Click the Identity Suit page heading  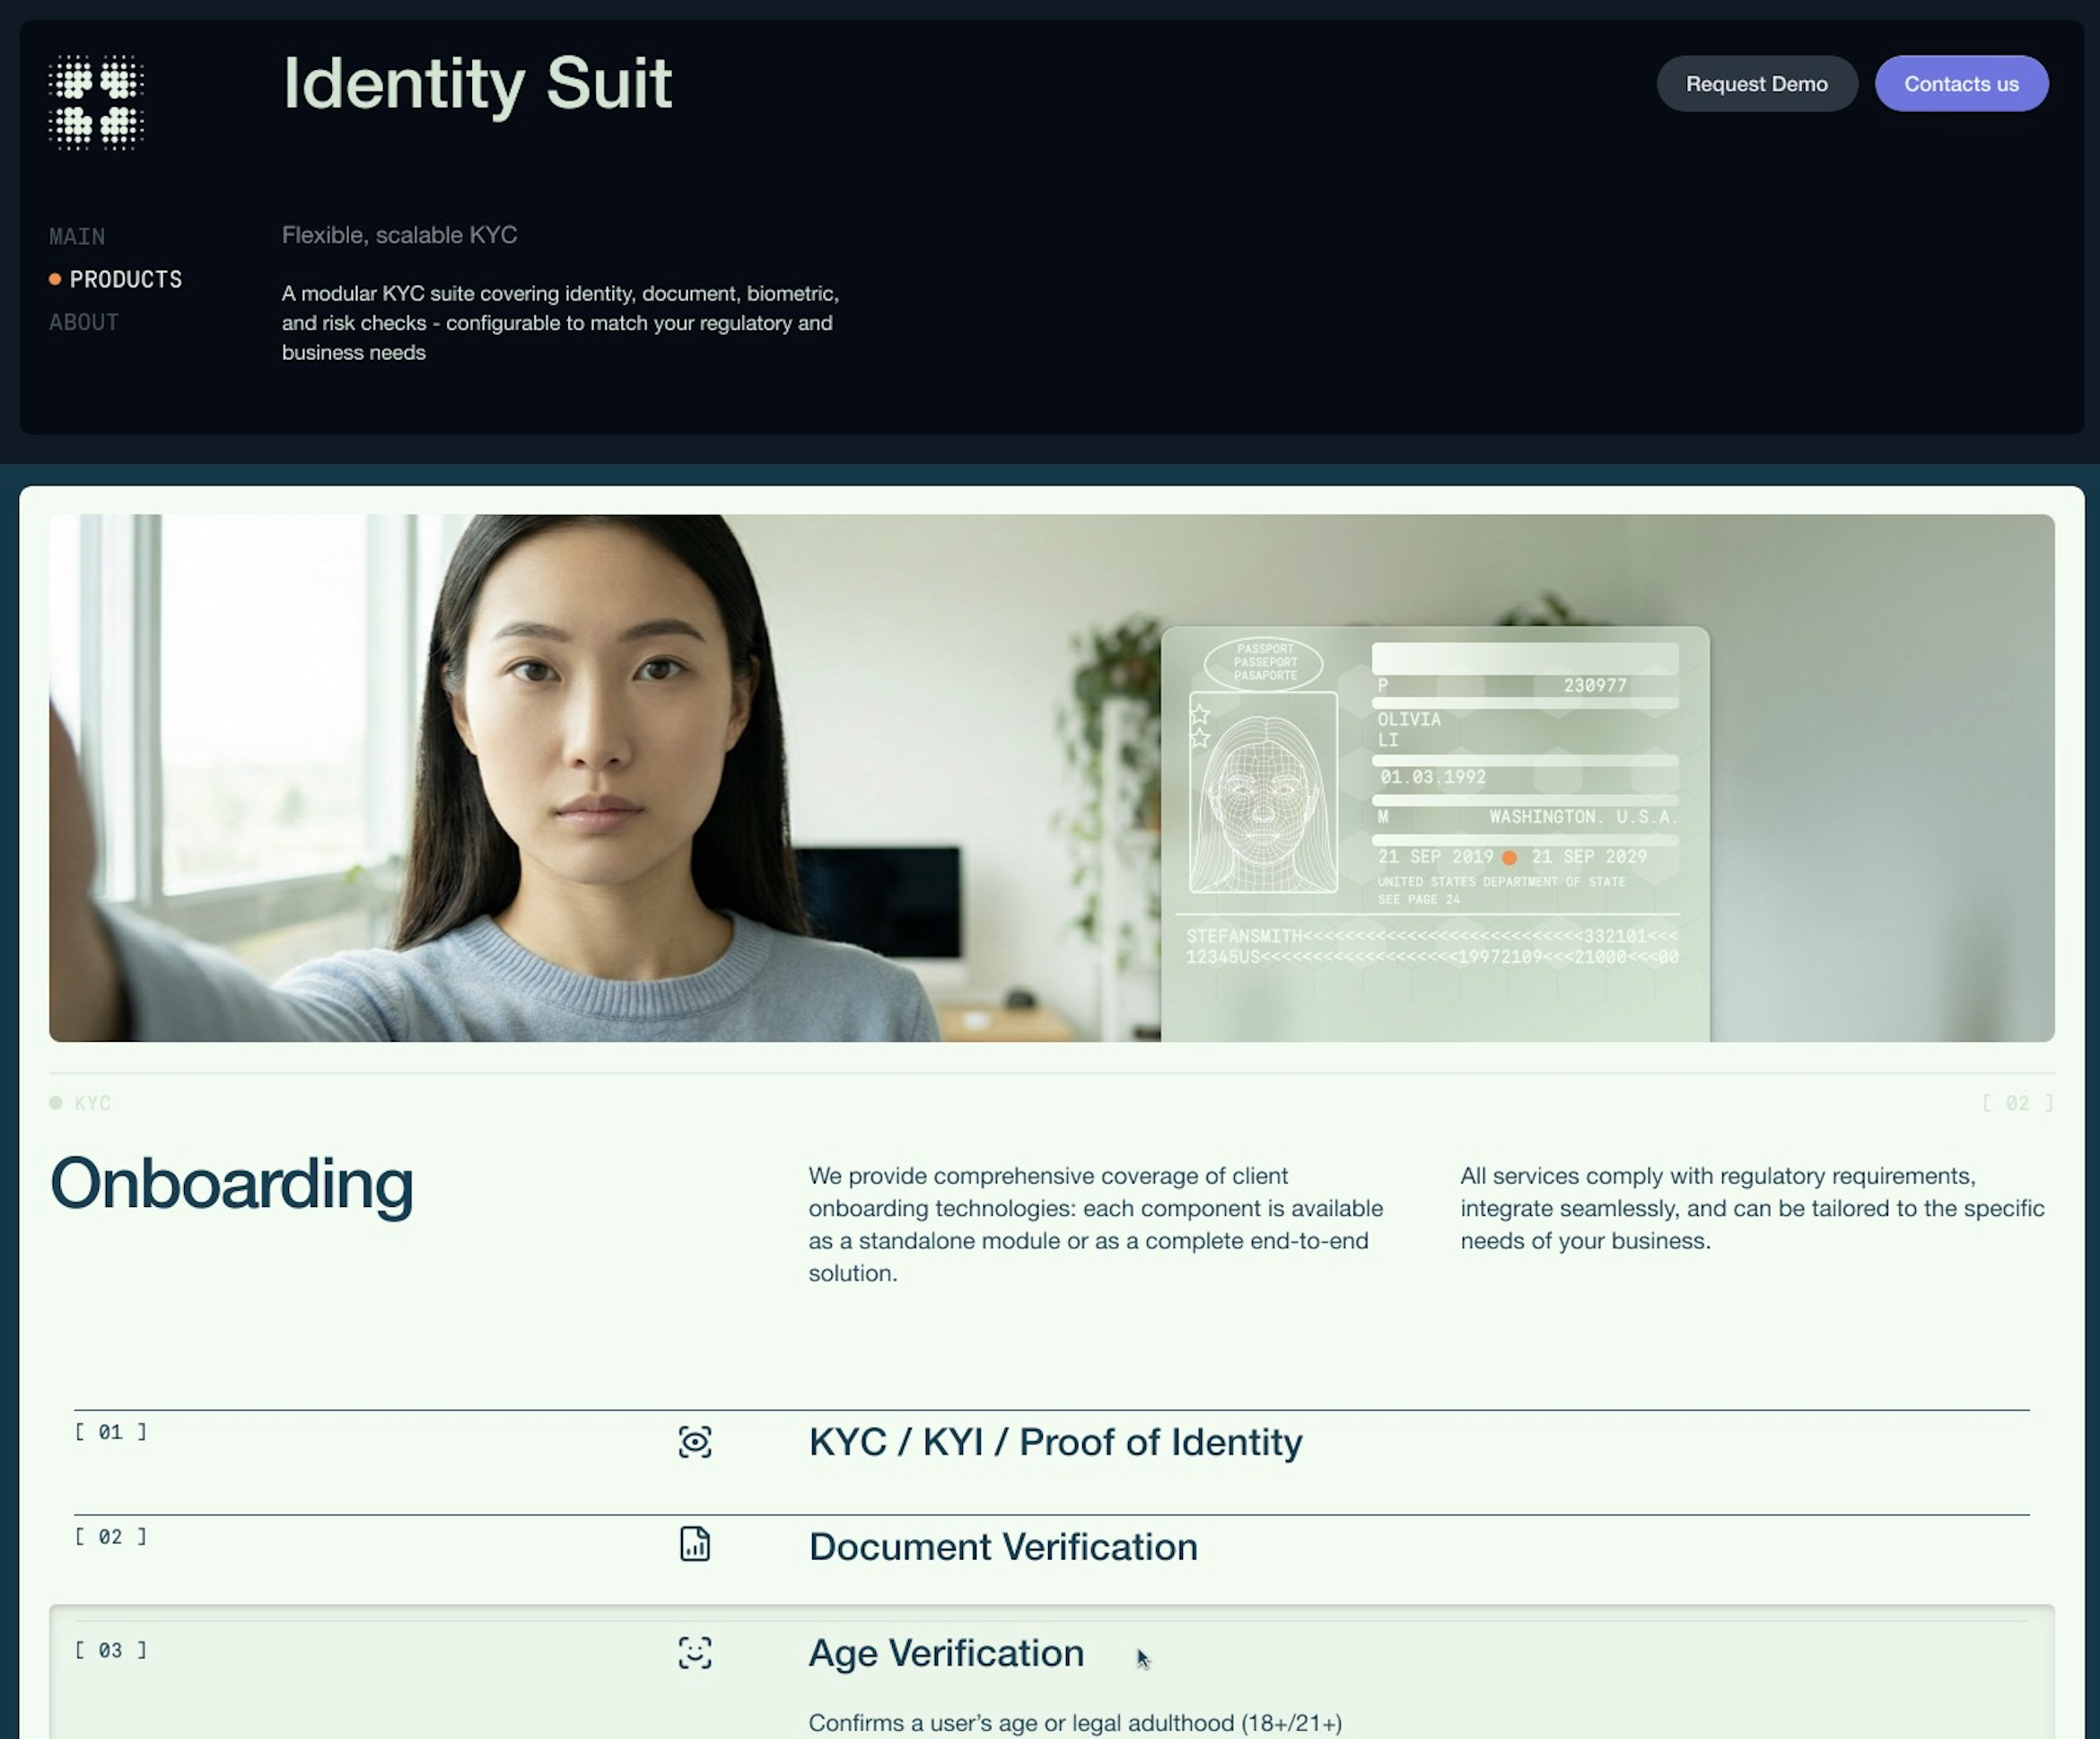(x=477, y=84)
